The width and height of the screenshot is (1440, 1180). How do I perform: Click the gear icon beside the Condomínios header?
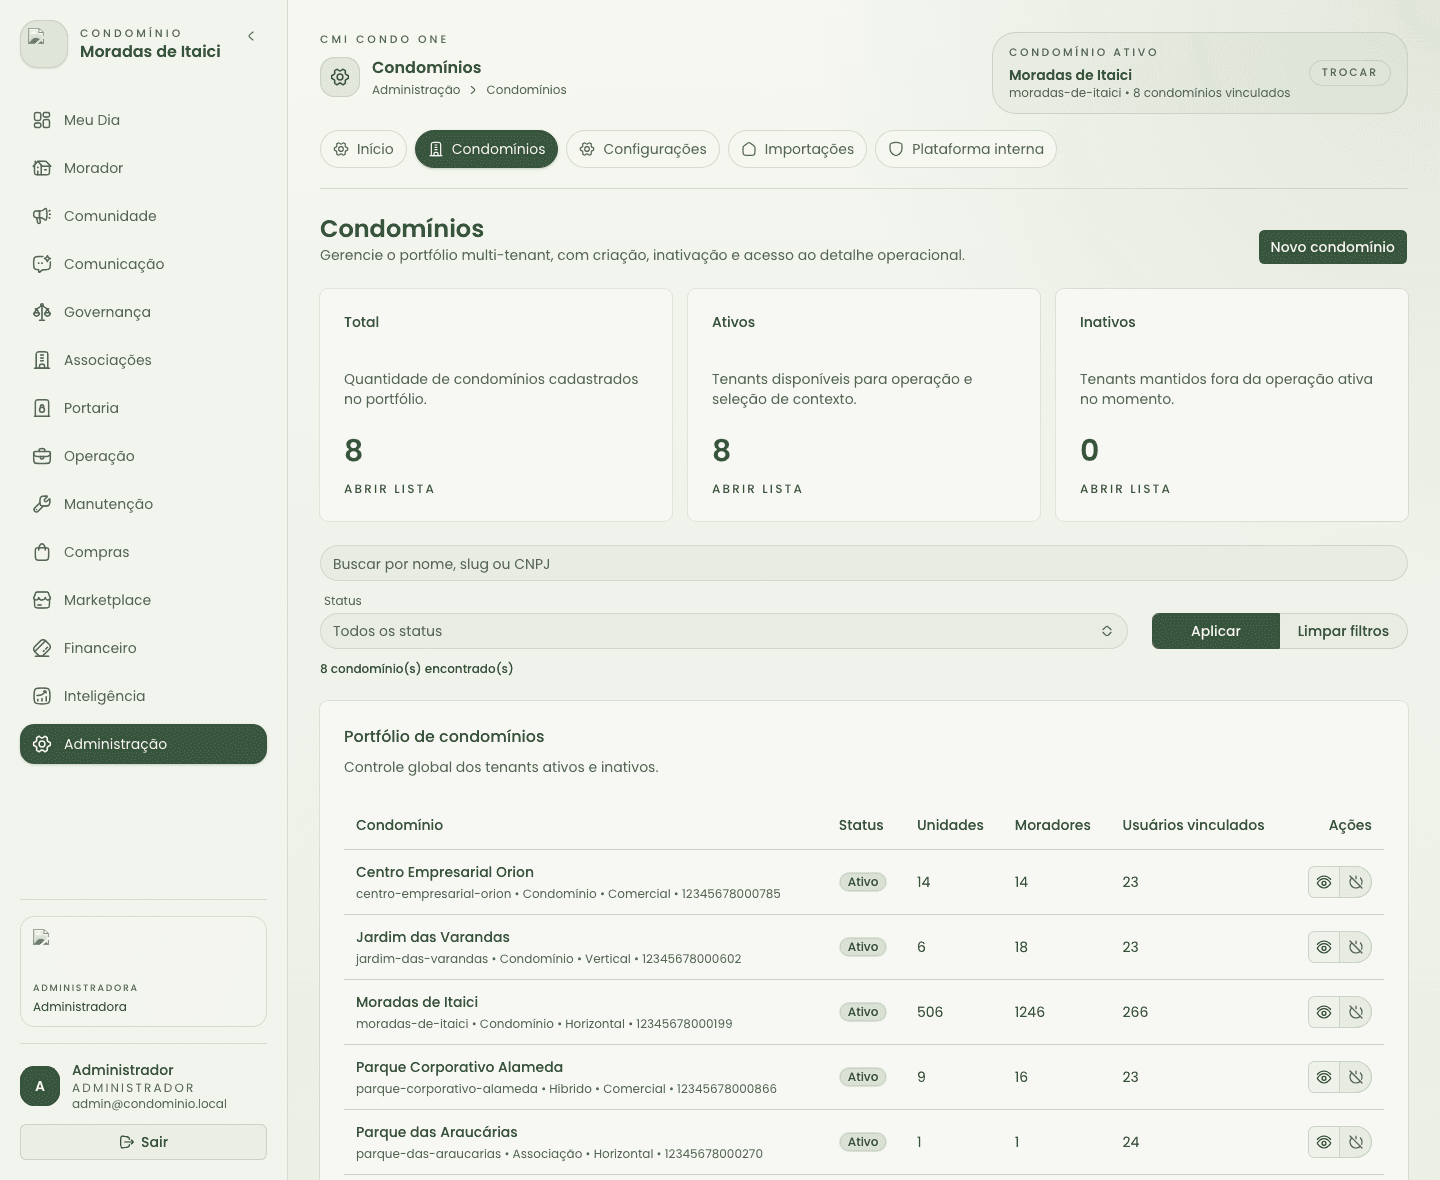point(340,77)
